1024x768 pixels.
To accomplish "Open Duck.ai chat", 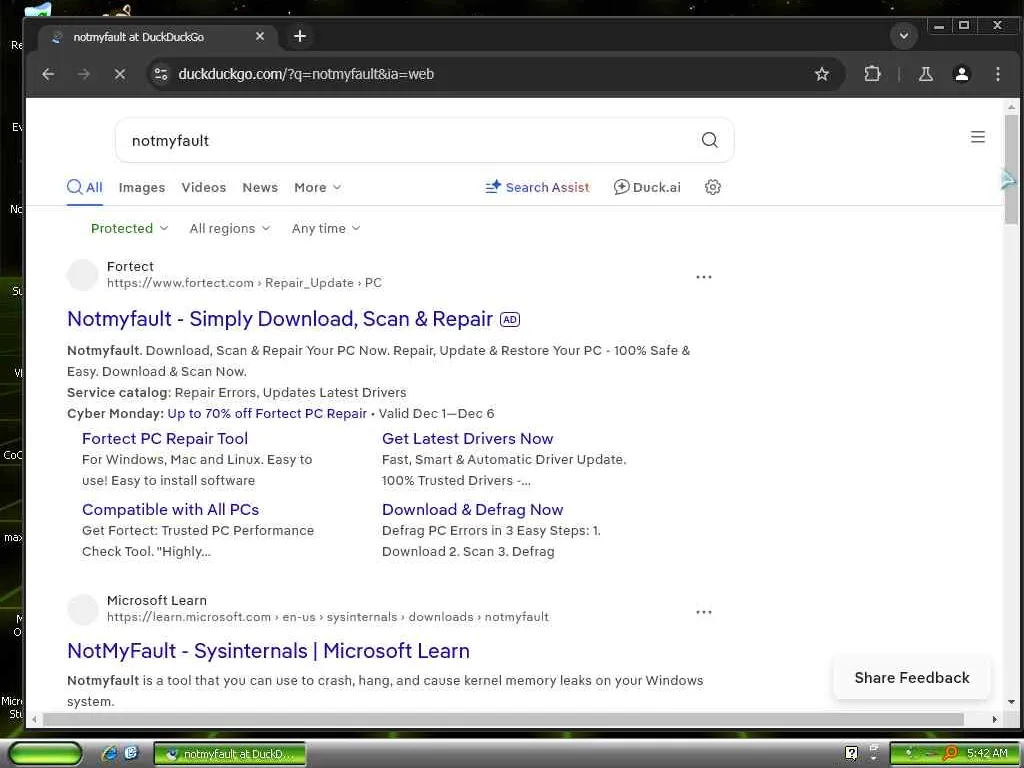I will click(x=647, y=187).
